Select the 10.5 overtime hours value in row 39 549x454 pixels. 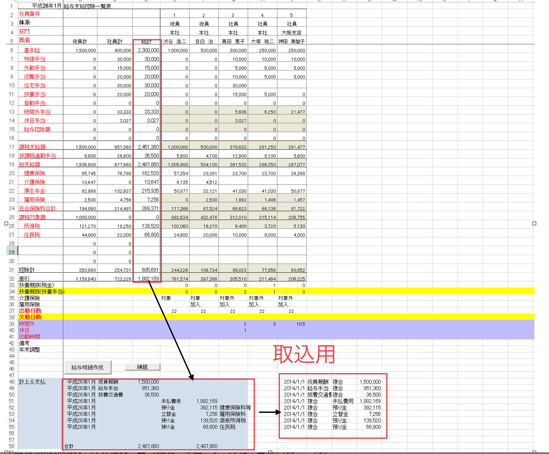(x=300, y=324)
